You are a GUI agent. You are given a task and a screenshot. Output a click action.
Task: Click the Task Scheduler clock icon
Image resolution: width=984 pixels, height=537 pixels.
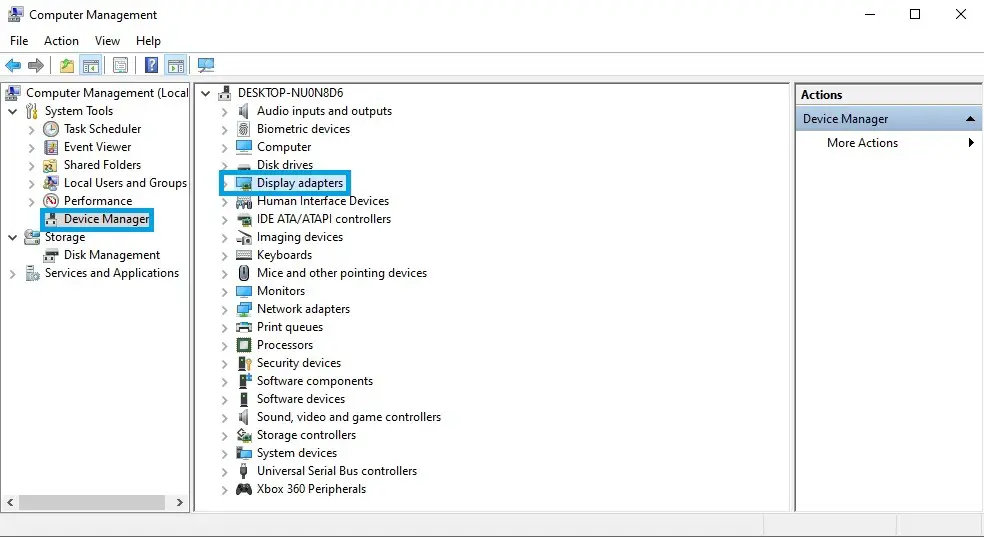coord(51,129)
